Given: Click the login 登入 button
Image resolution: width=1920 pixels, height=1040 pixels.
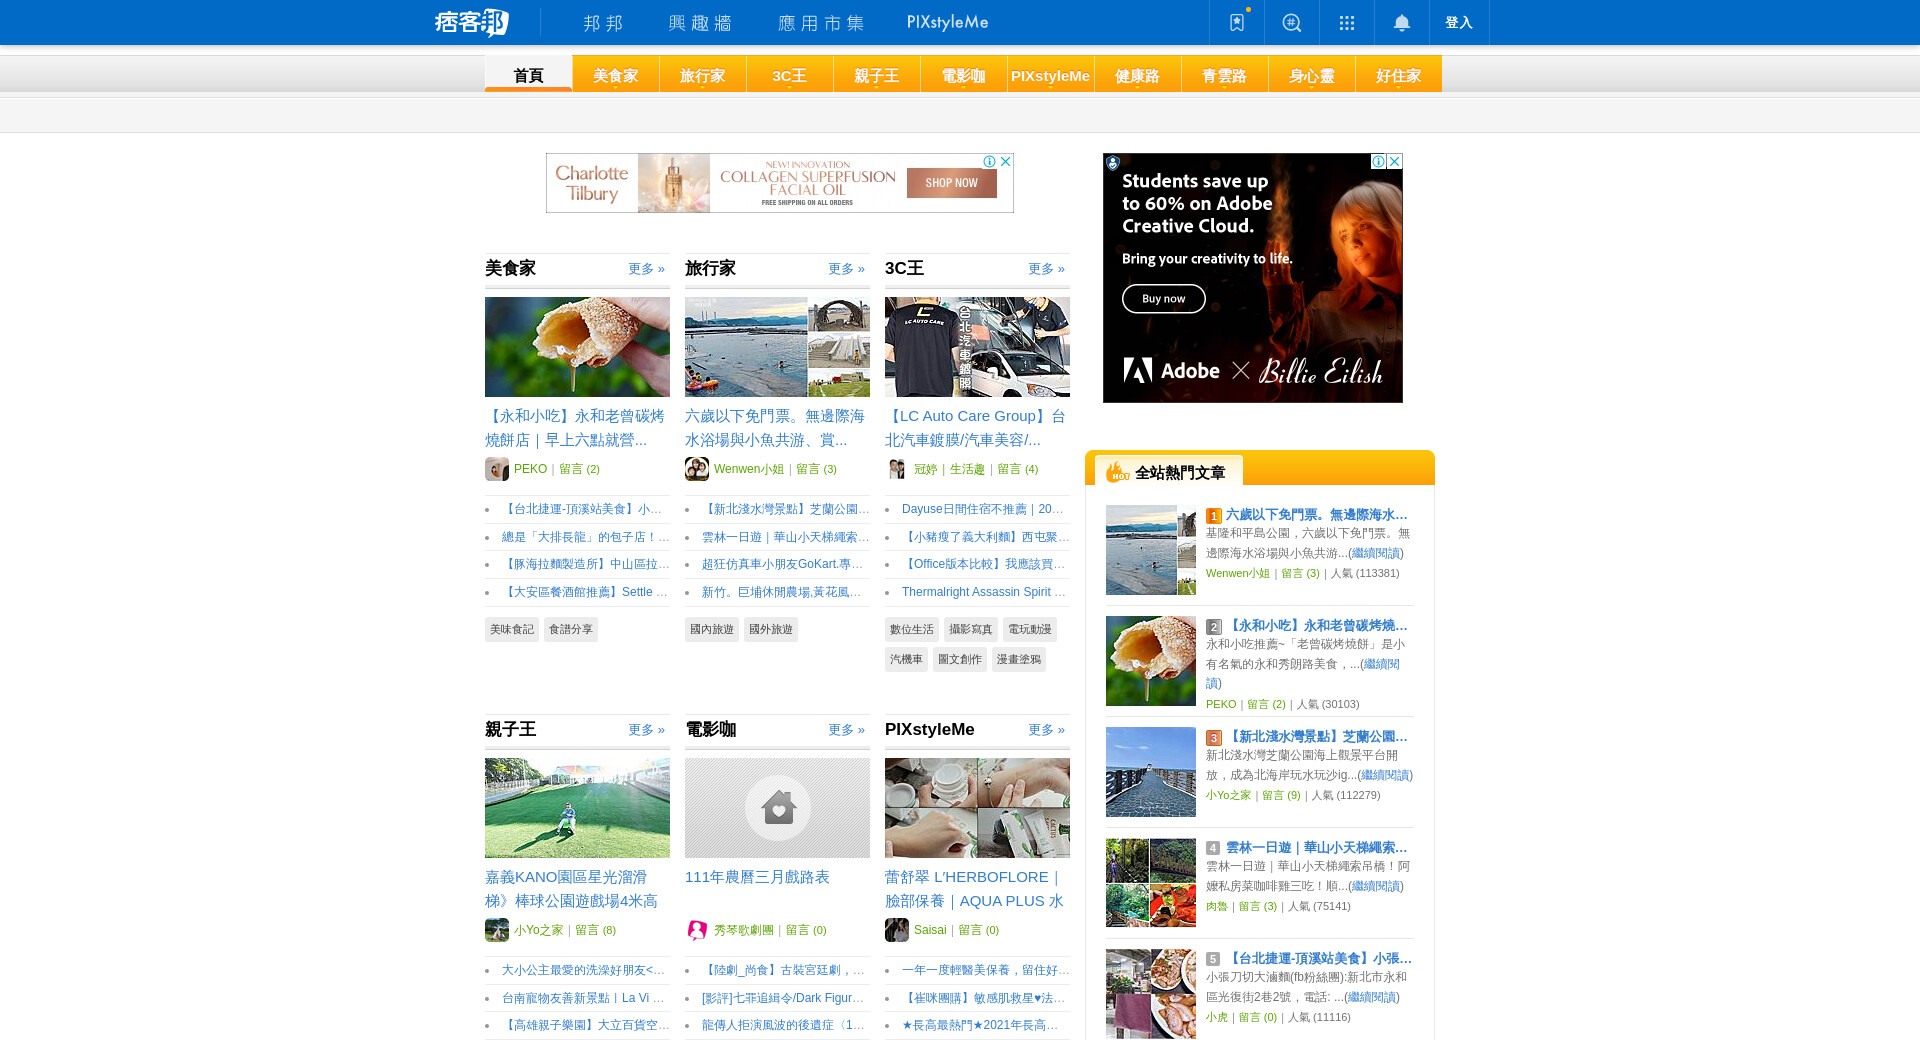Looking at the screenshot, I should pos(1459,22).
